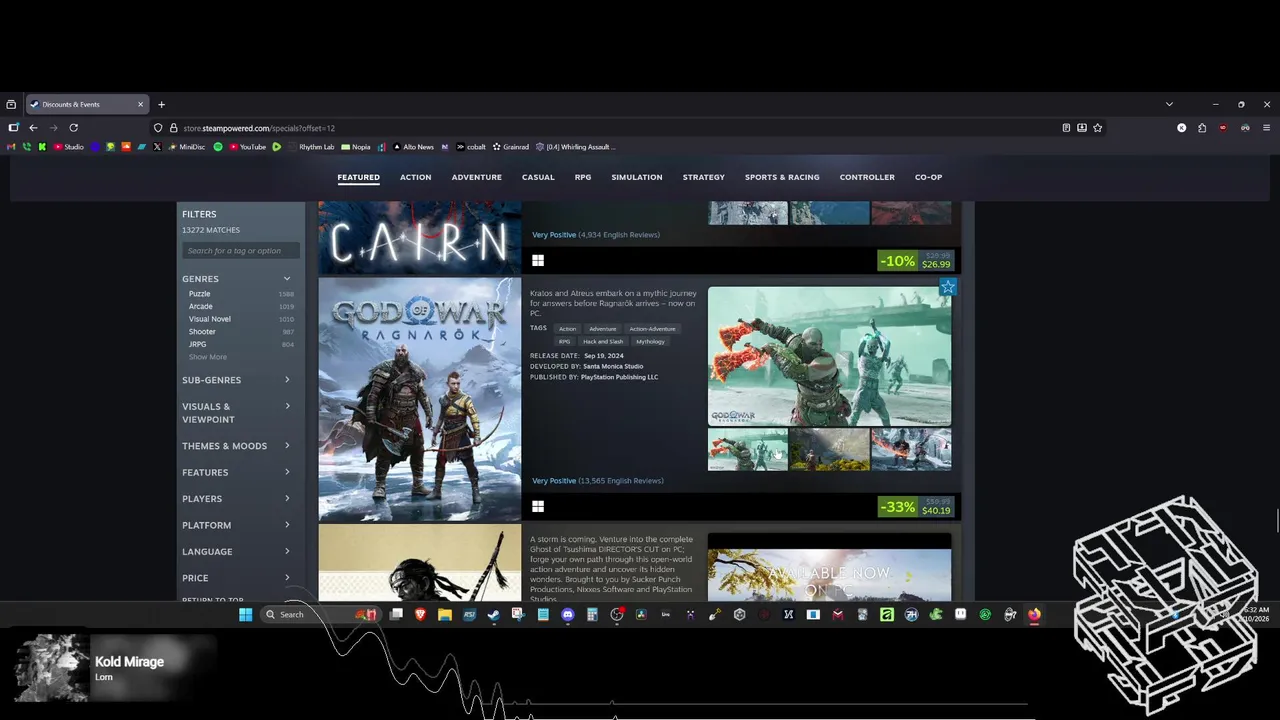Switch to the Simulation tab
This screenshot has height=720, width=1280.
[x=637, y=177]
